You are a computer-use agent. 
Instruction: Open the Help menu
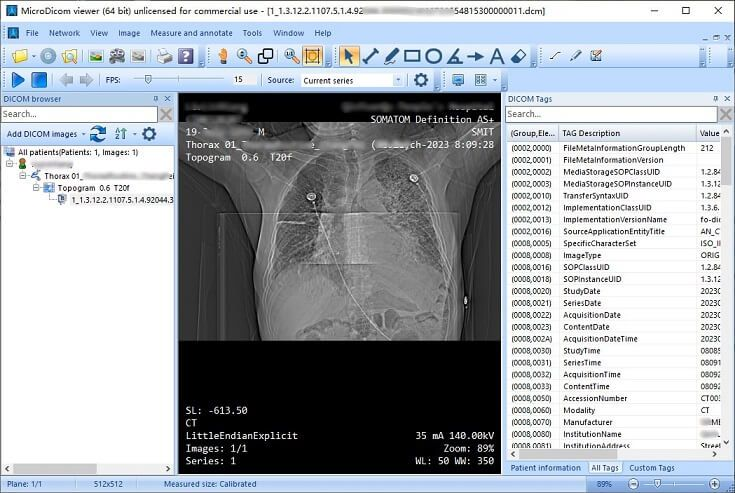pyautogui.click(x=322, y=33)
